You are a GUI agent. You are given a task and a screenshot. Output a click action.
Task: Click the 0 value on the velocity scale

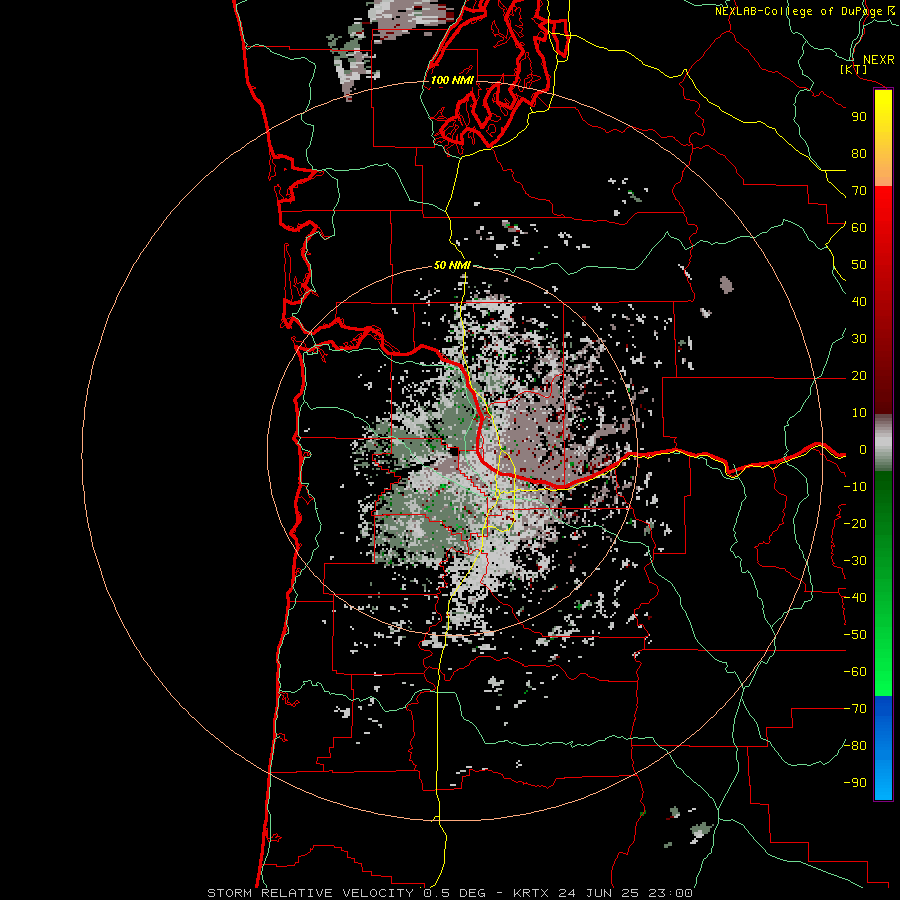(x=863, y=450)
